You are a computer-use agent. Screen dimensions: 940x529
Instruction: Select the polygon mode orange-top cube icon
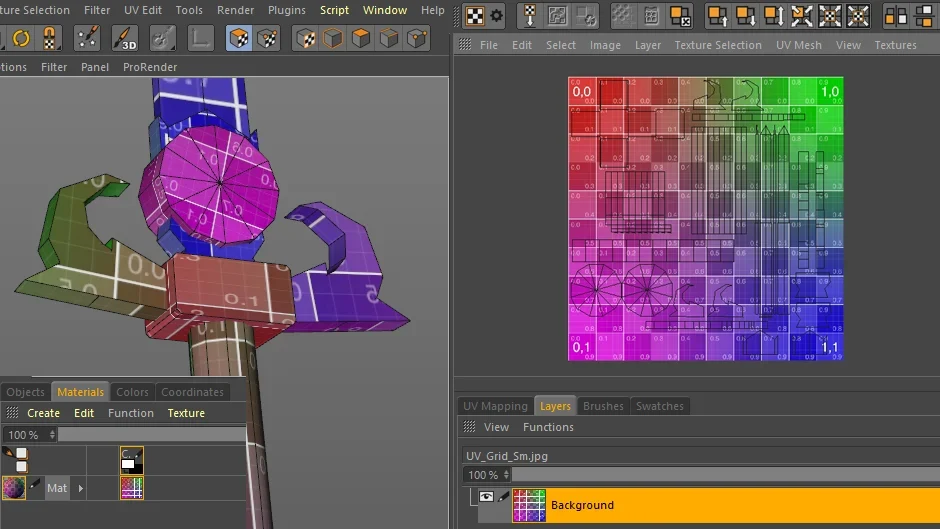pos(361,39)
